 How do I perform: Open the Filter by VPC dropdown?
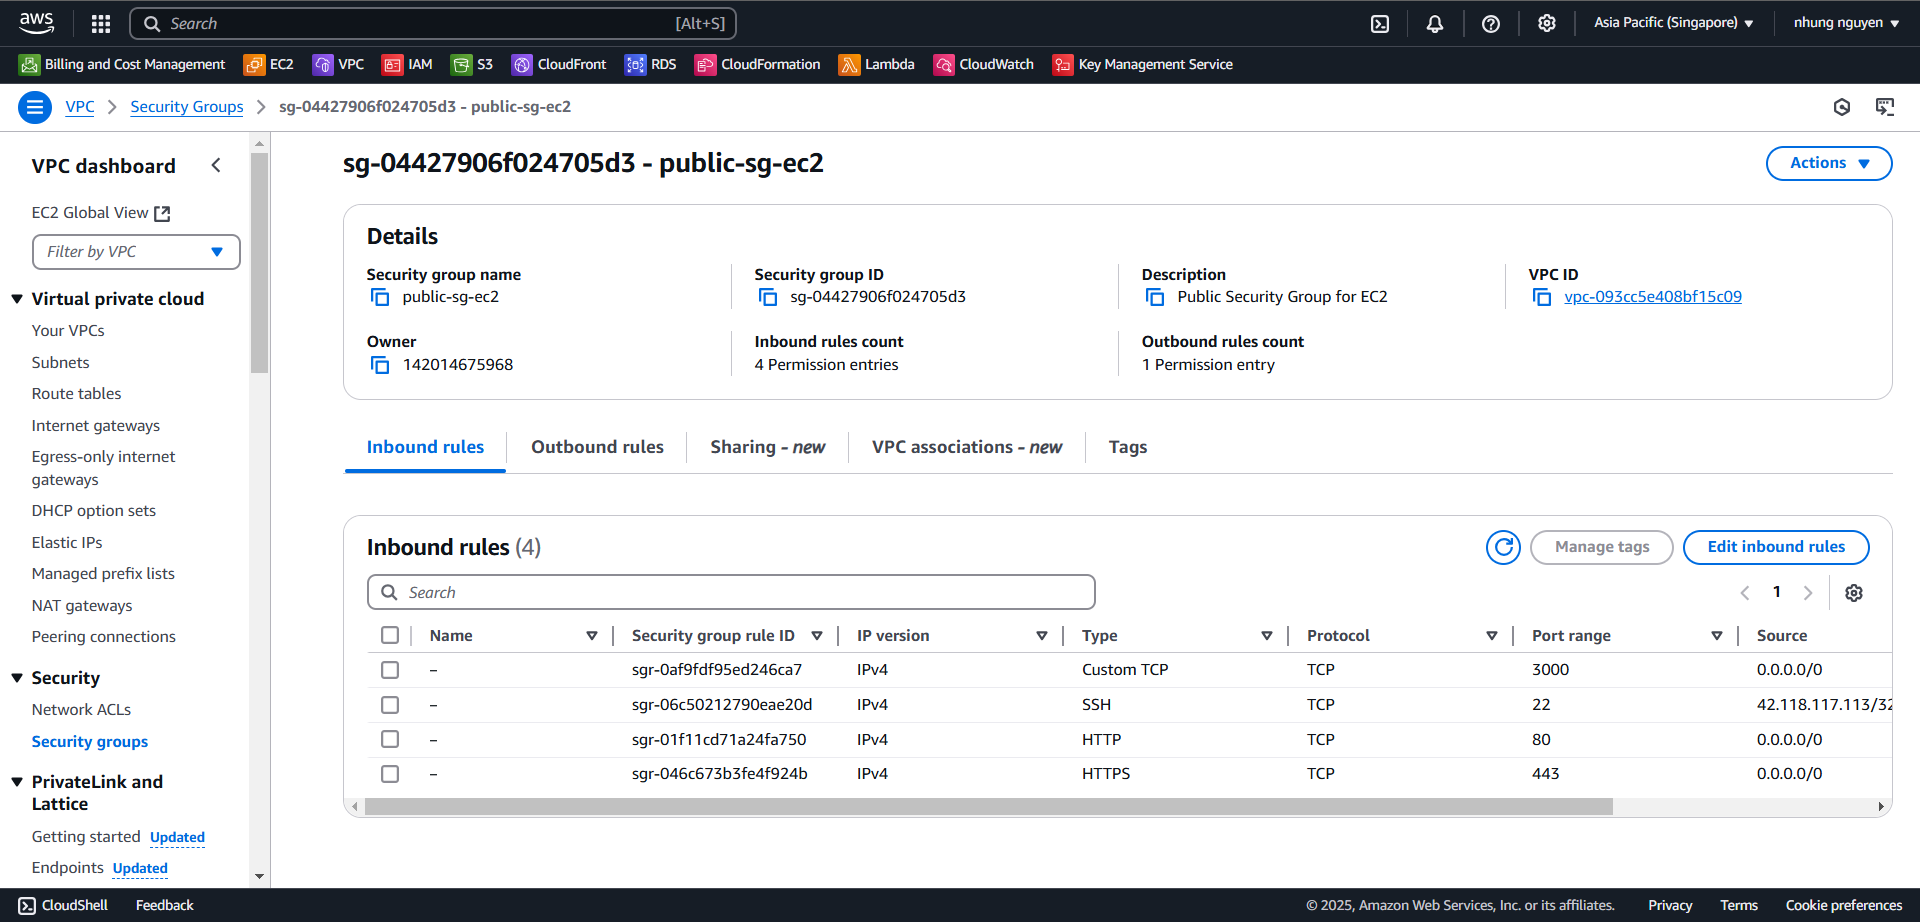(x=136, y=252)
